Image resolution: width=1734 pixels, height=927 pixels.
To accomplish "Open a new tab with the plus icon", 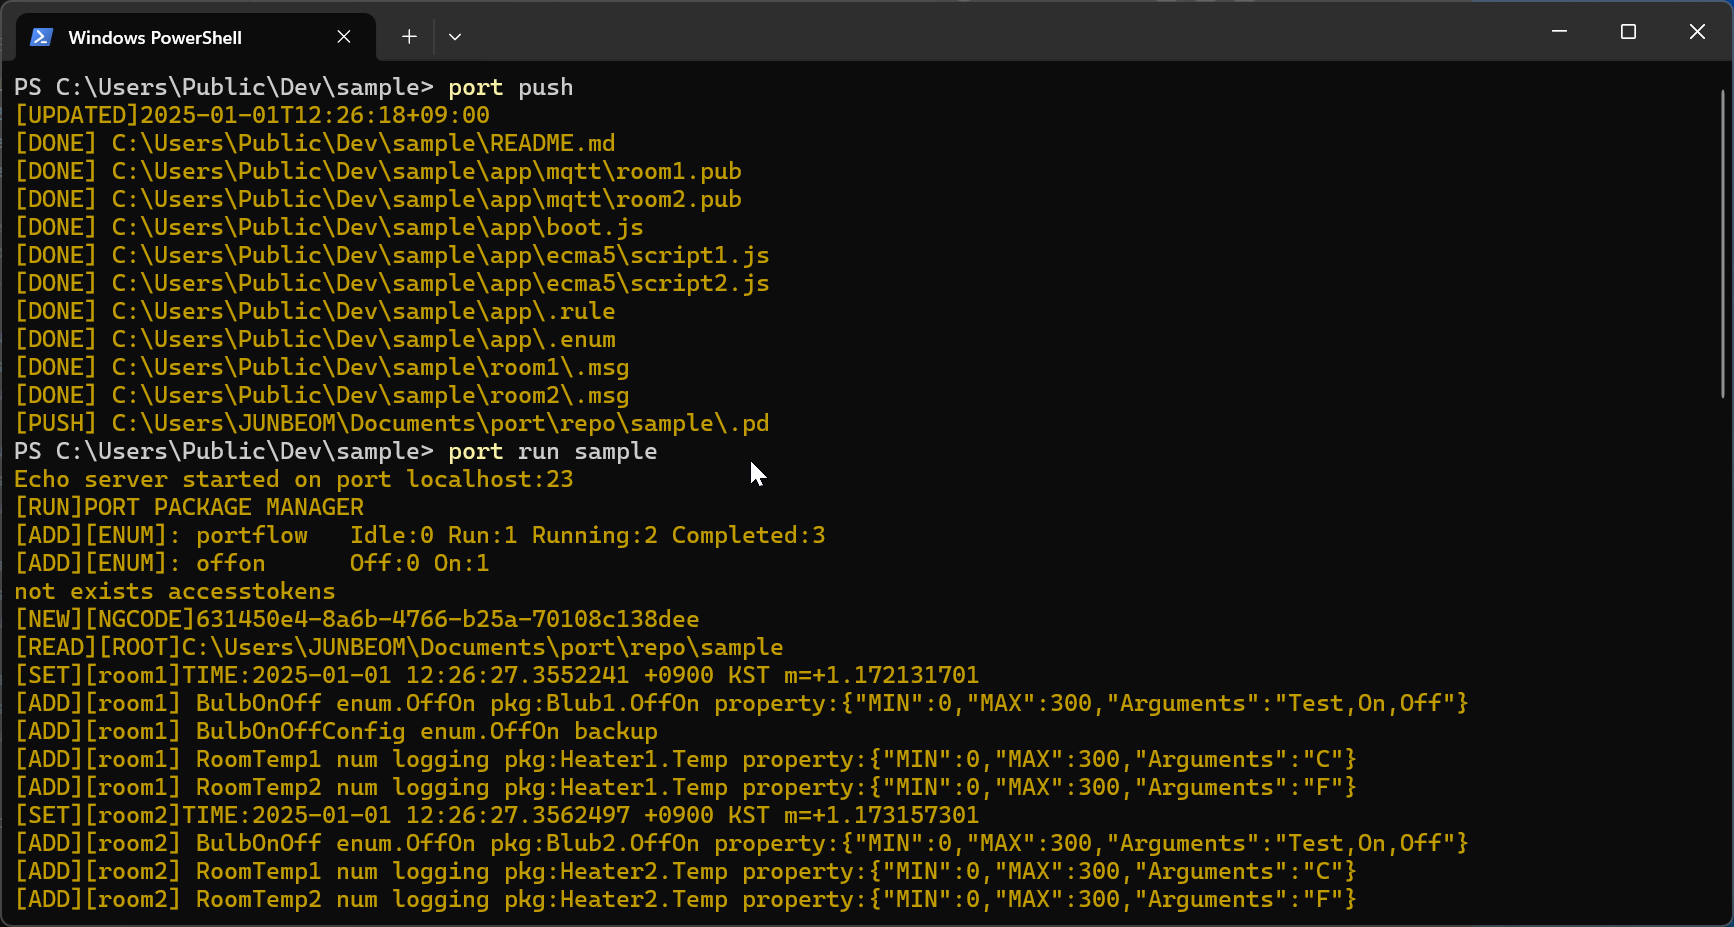I will tap(408, 36).
